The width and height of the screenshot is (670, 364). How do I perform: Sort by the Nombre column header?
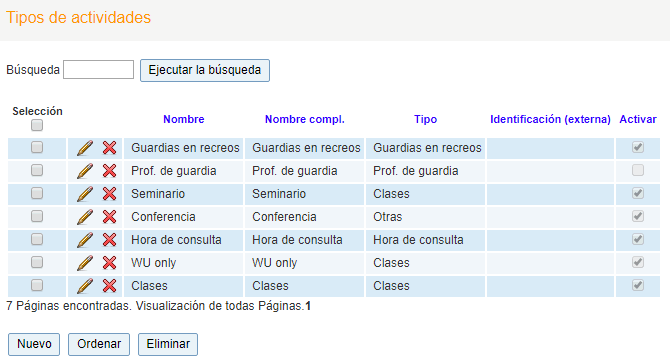click(184, 119)
